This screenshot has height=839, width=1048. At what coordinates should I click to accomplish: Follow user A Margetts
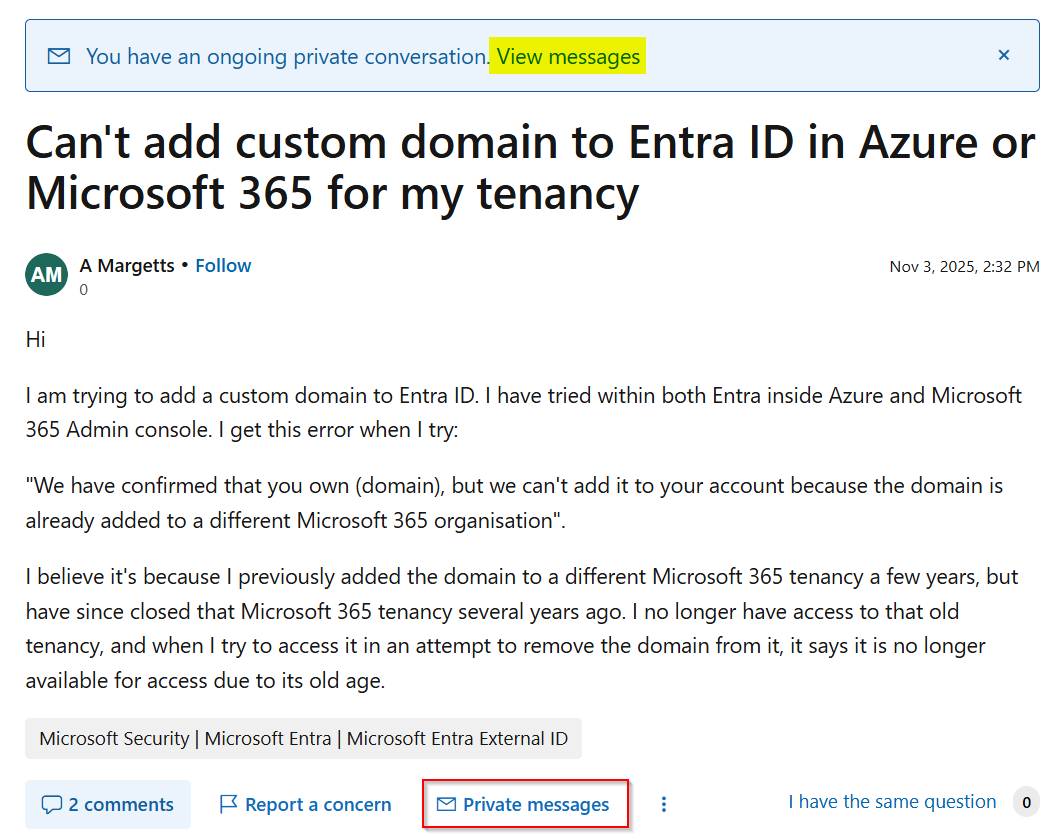(223, 265)
